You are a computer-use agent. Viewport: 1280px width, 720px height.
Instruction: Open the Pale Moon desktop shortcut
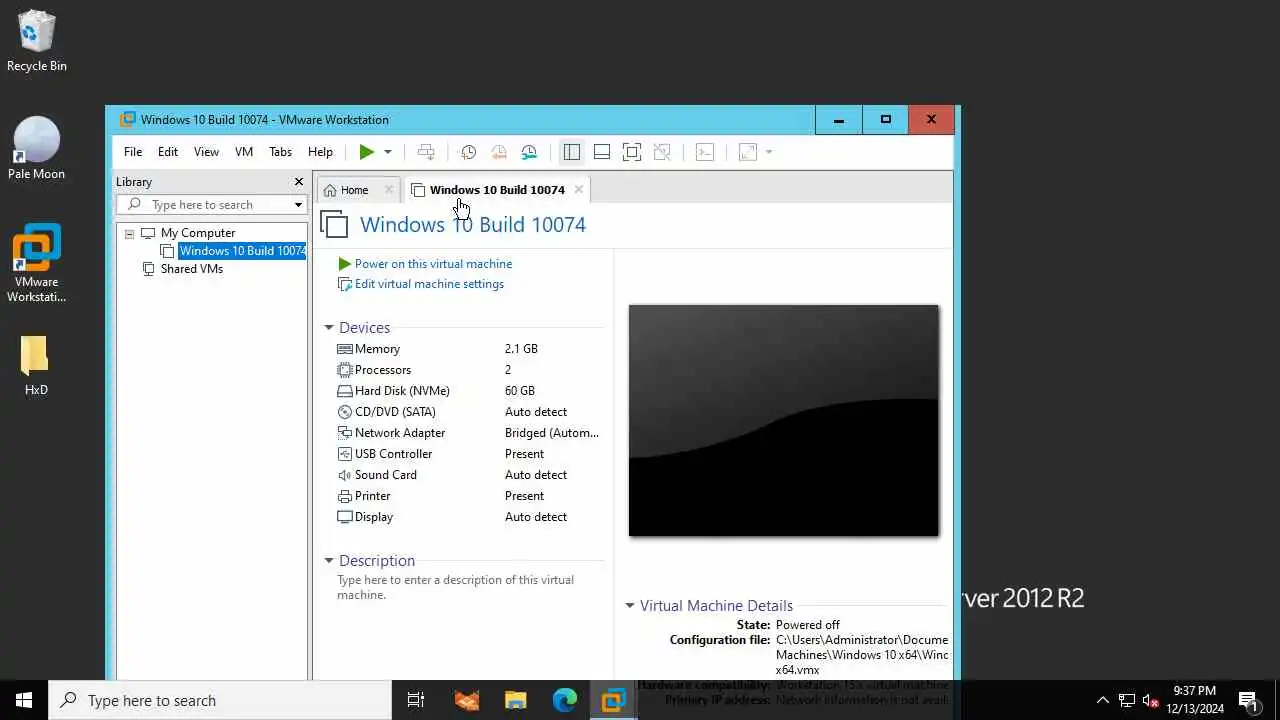[37, 149]
